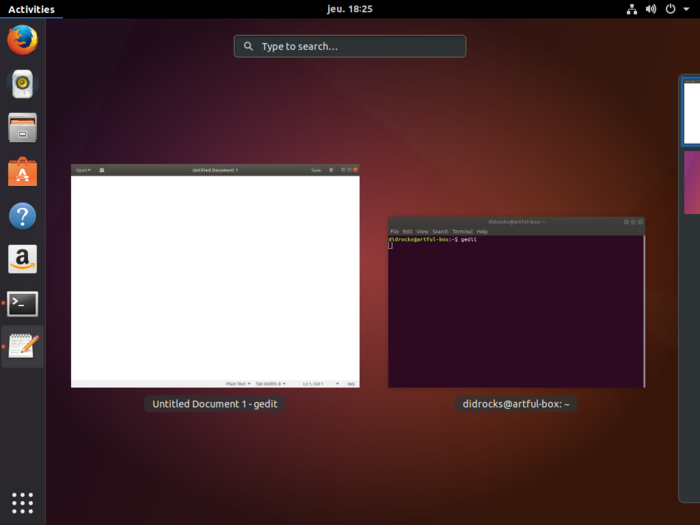This screenshot has height=525, width=700.
Task: Click the Activities button
Action: [31, 9]
